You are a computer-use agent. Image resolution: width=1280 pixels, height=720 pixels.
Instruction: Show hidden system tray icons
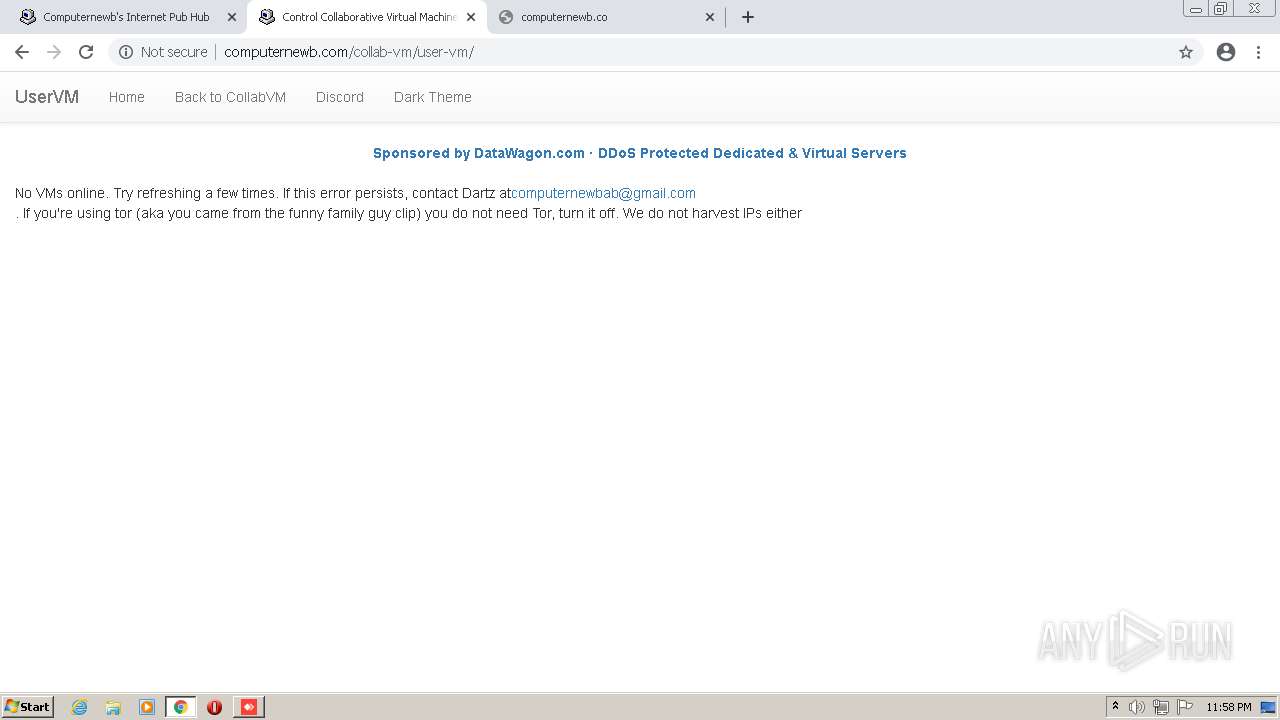click(x=1115, y=707)
